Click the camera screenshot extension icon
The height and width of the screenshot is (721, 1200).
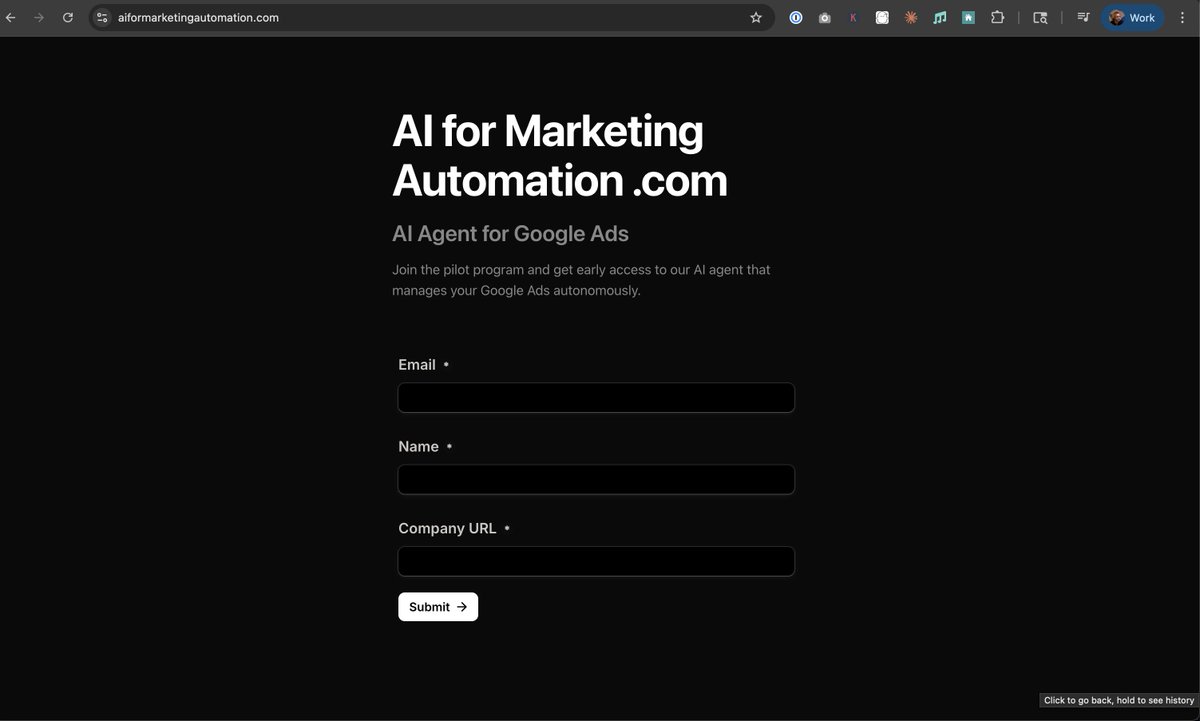point(824,18)
